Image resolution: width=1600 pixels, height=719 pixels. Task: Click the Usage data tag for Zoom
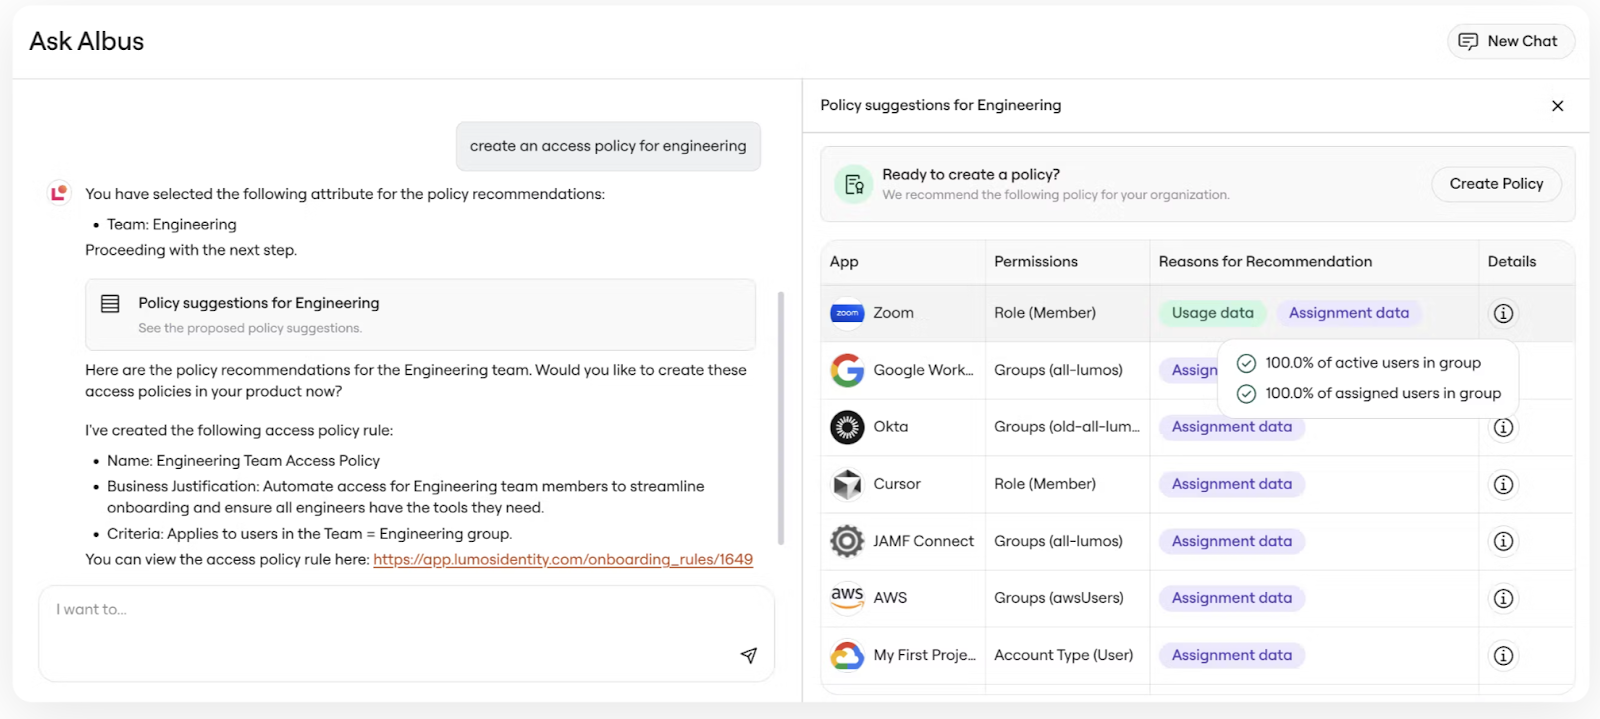point(1212,313)
